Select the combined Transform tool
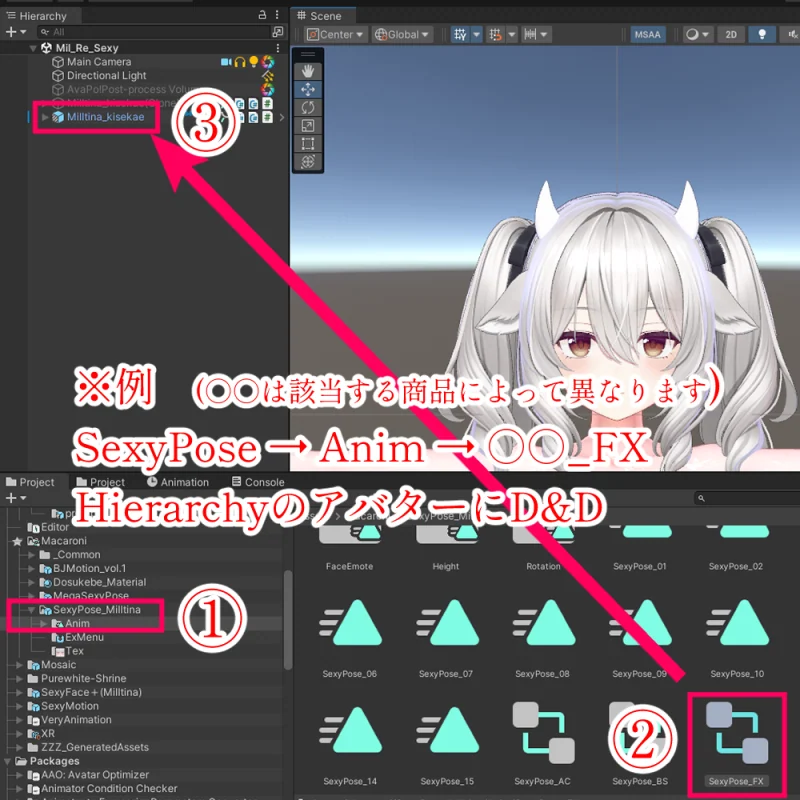800x800 pixels. (308, 162)
